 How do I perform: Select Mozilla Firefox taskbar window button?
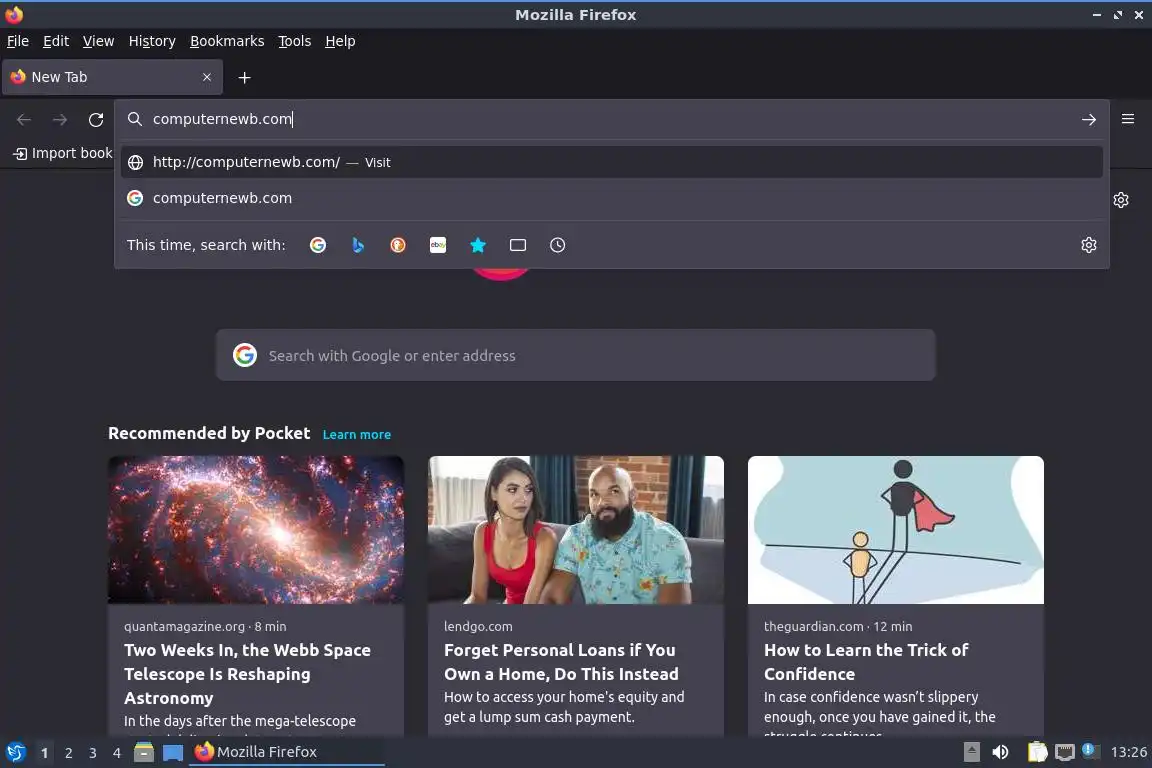[287, 752]
